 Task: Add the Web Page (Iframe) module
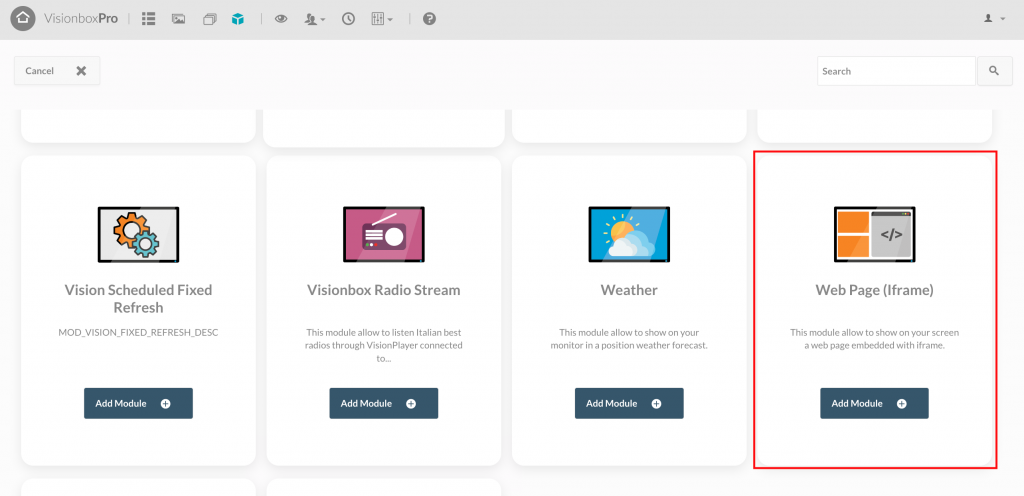pos(874,403)
